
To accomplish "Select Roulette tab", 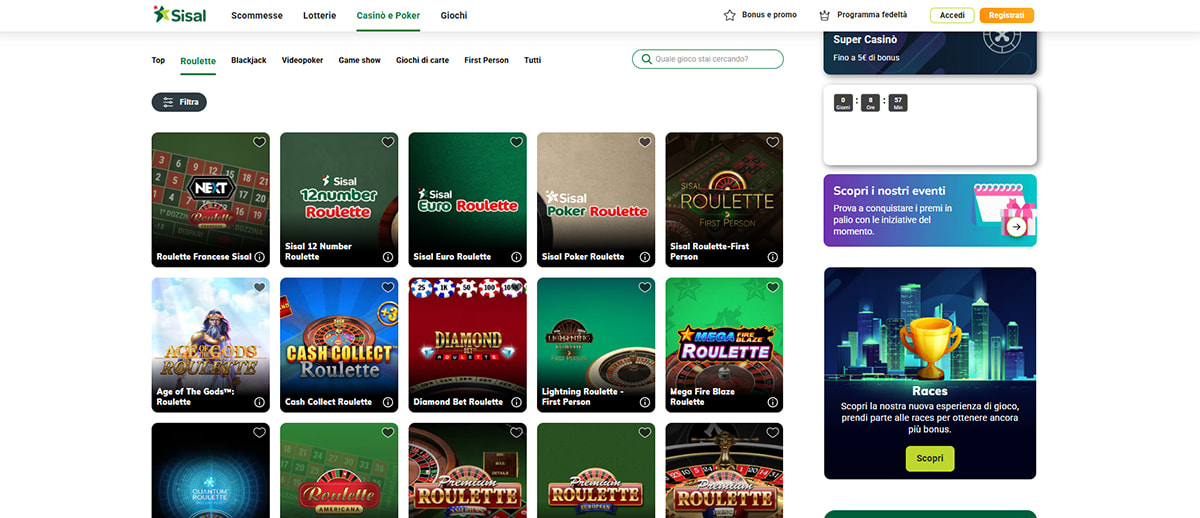I will (198, 61).
